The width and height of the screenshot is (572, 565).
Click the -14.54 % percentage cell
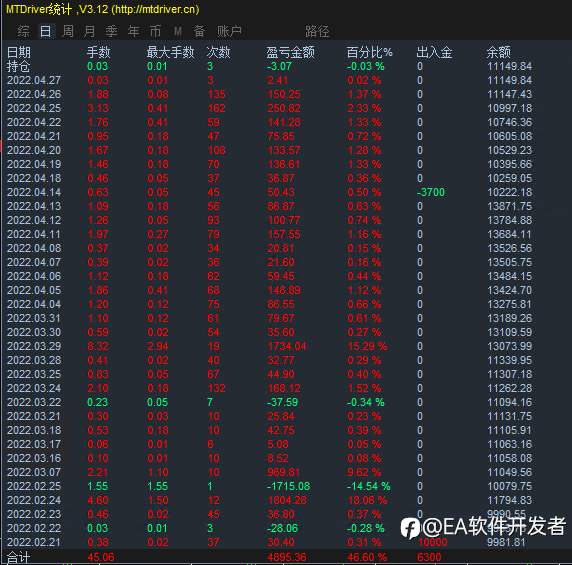[x=368, y=486]
